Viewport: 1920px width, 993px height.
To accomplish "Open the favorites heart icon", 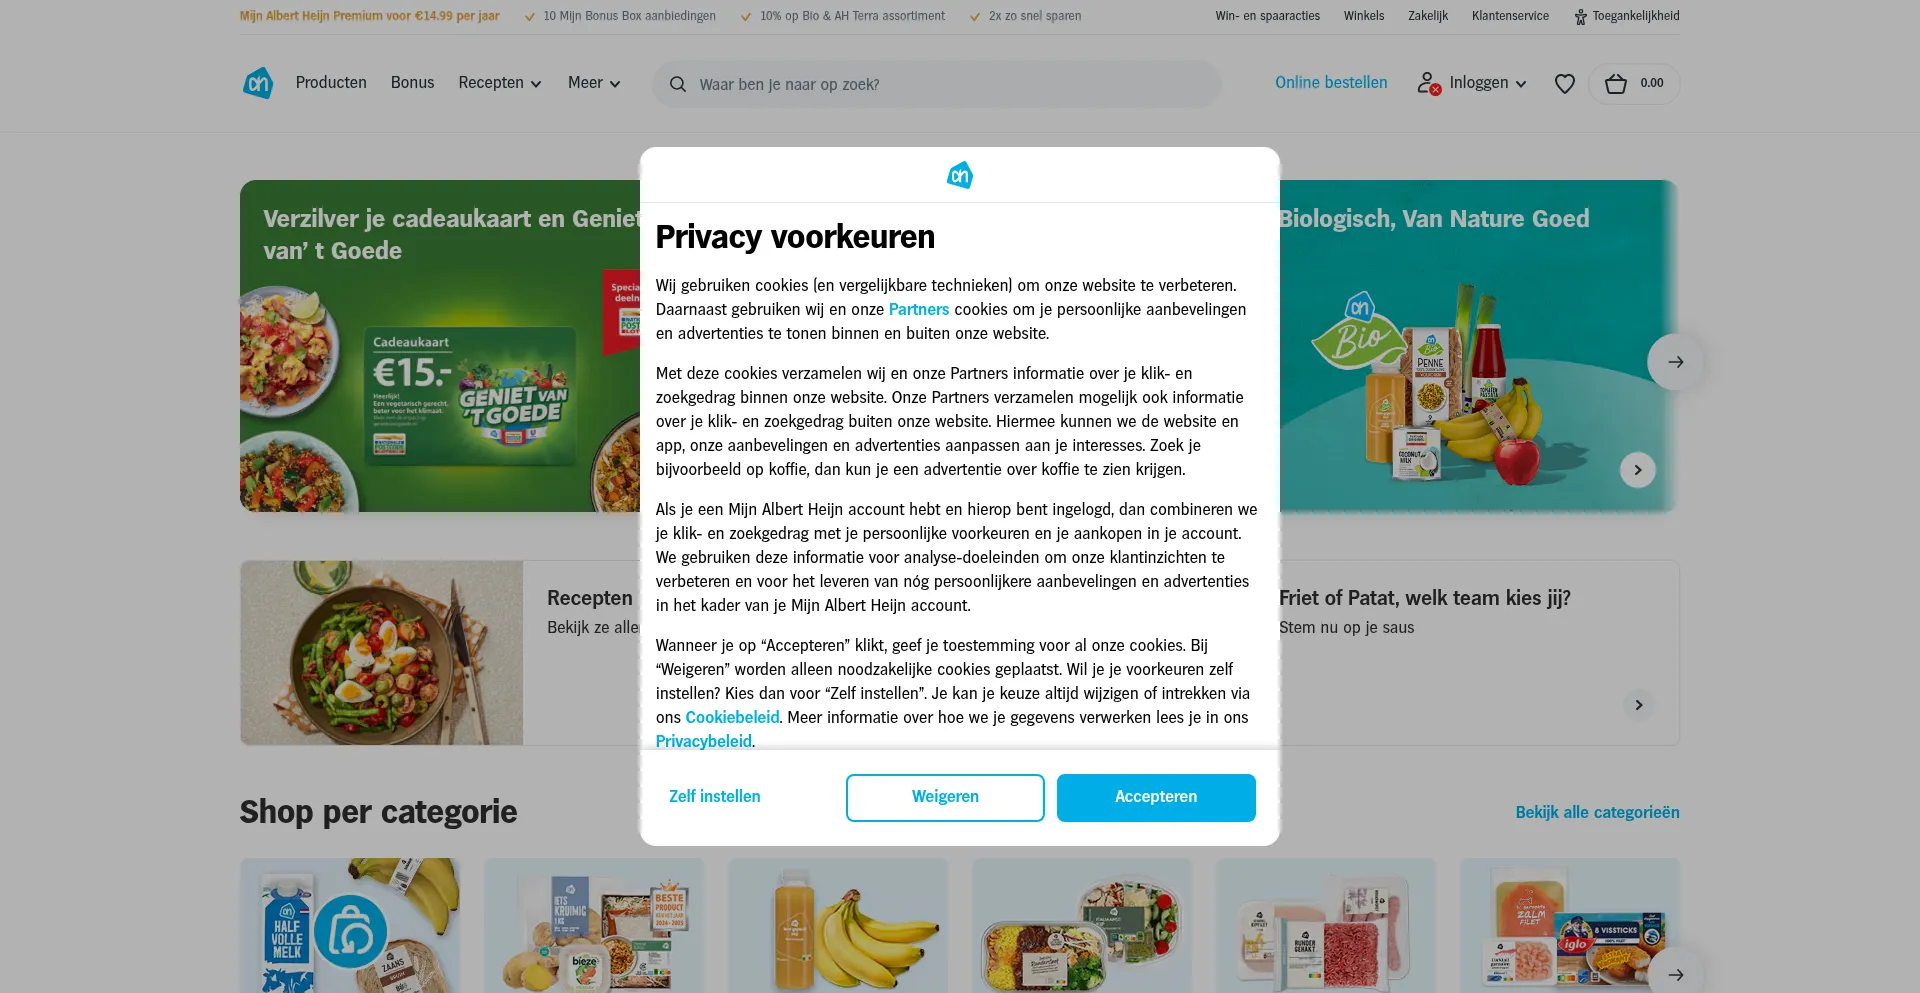I will pyautogui.click(x=1565, y=84).
